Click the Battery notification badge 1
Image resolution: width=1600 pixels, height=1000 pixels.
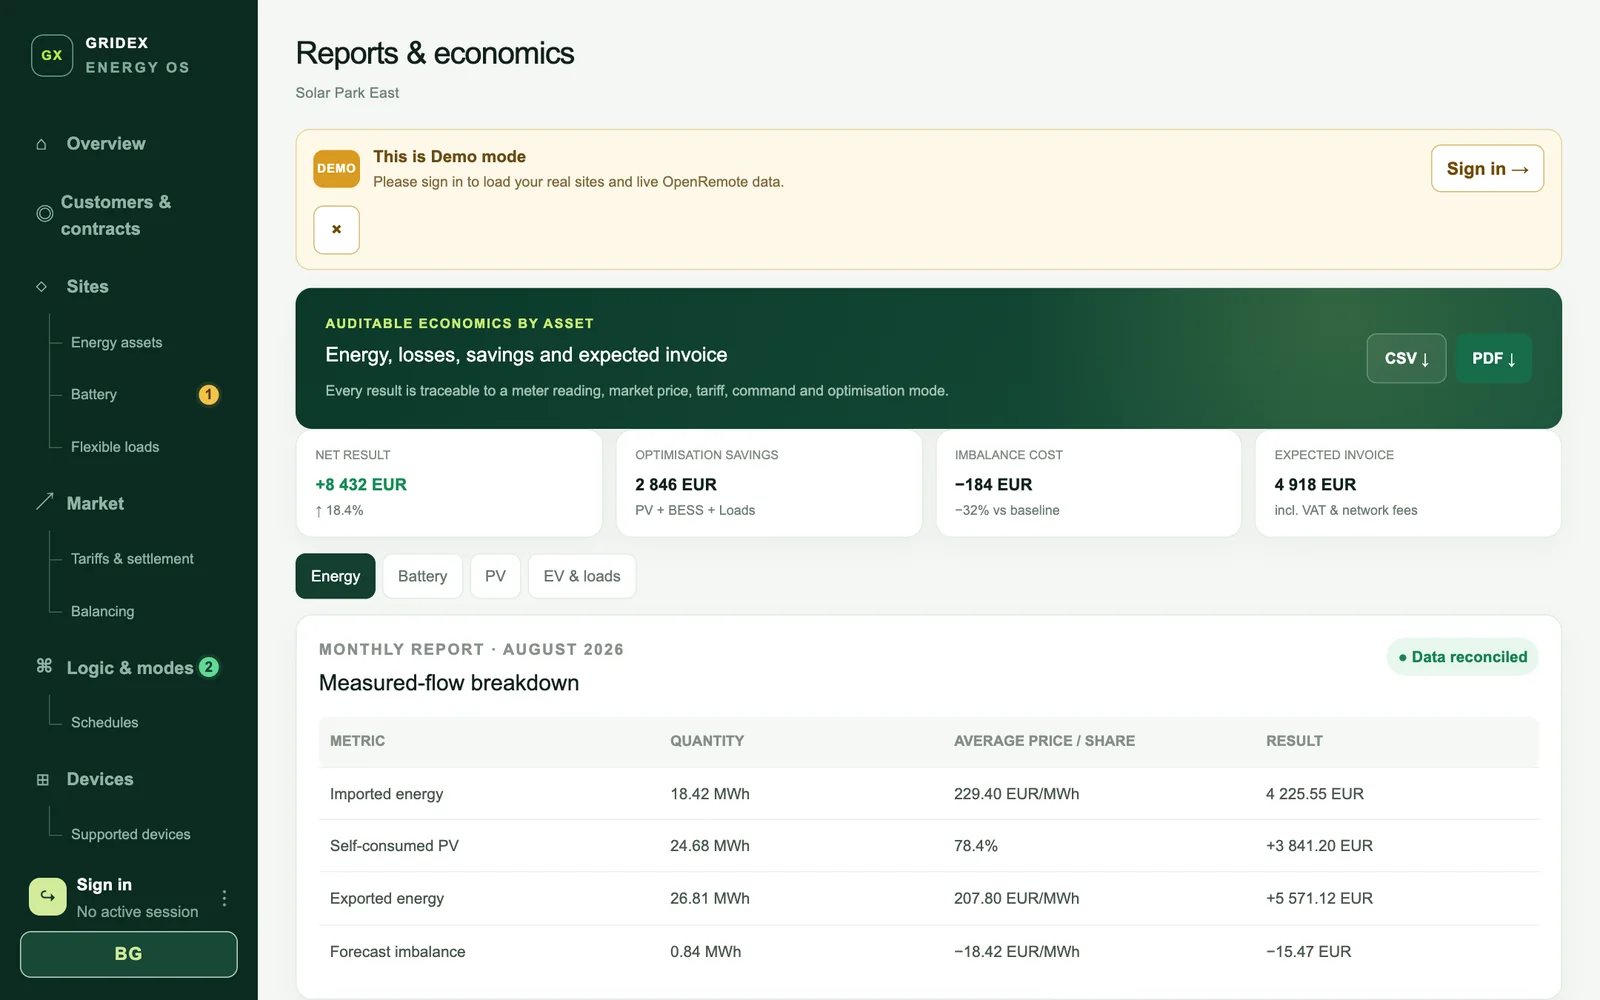pyautogui.click(x=208, y=395)
